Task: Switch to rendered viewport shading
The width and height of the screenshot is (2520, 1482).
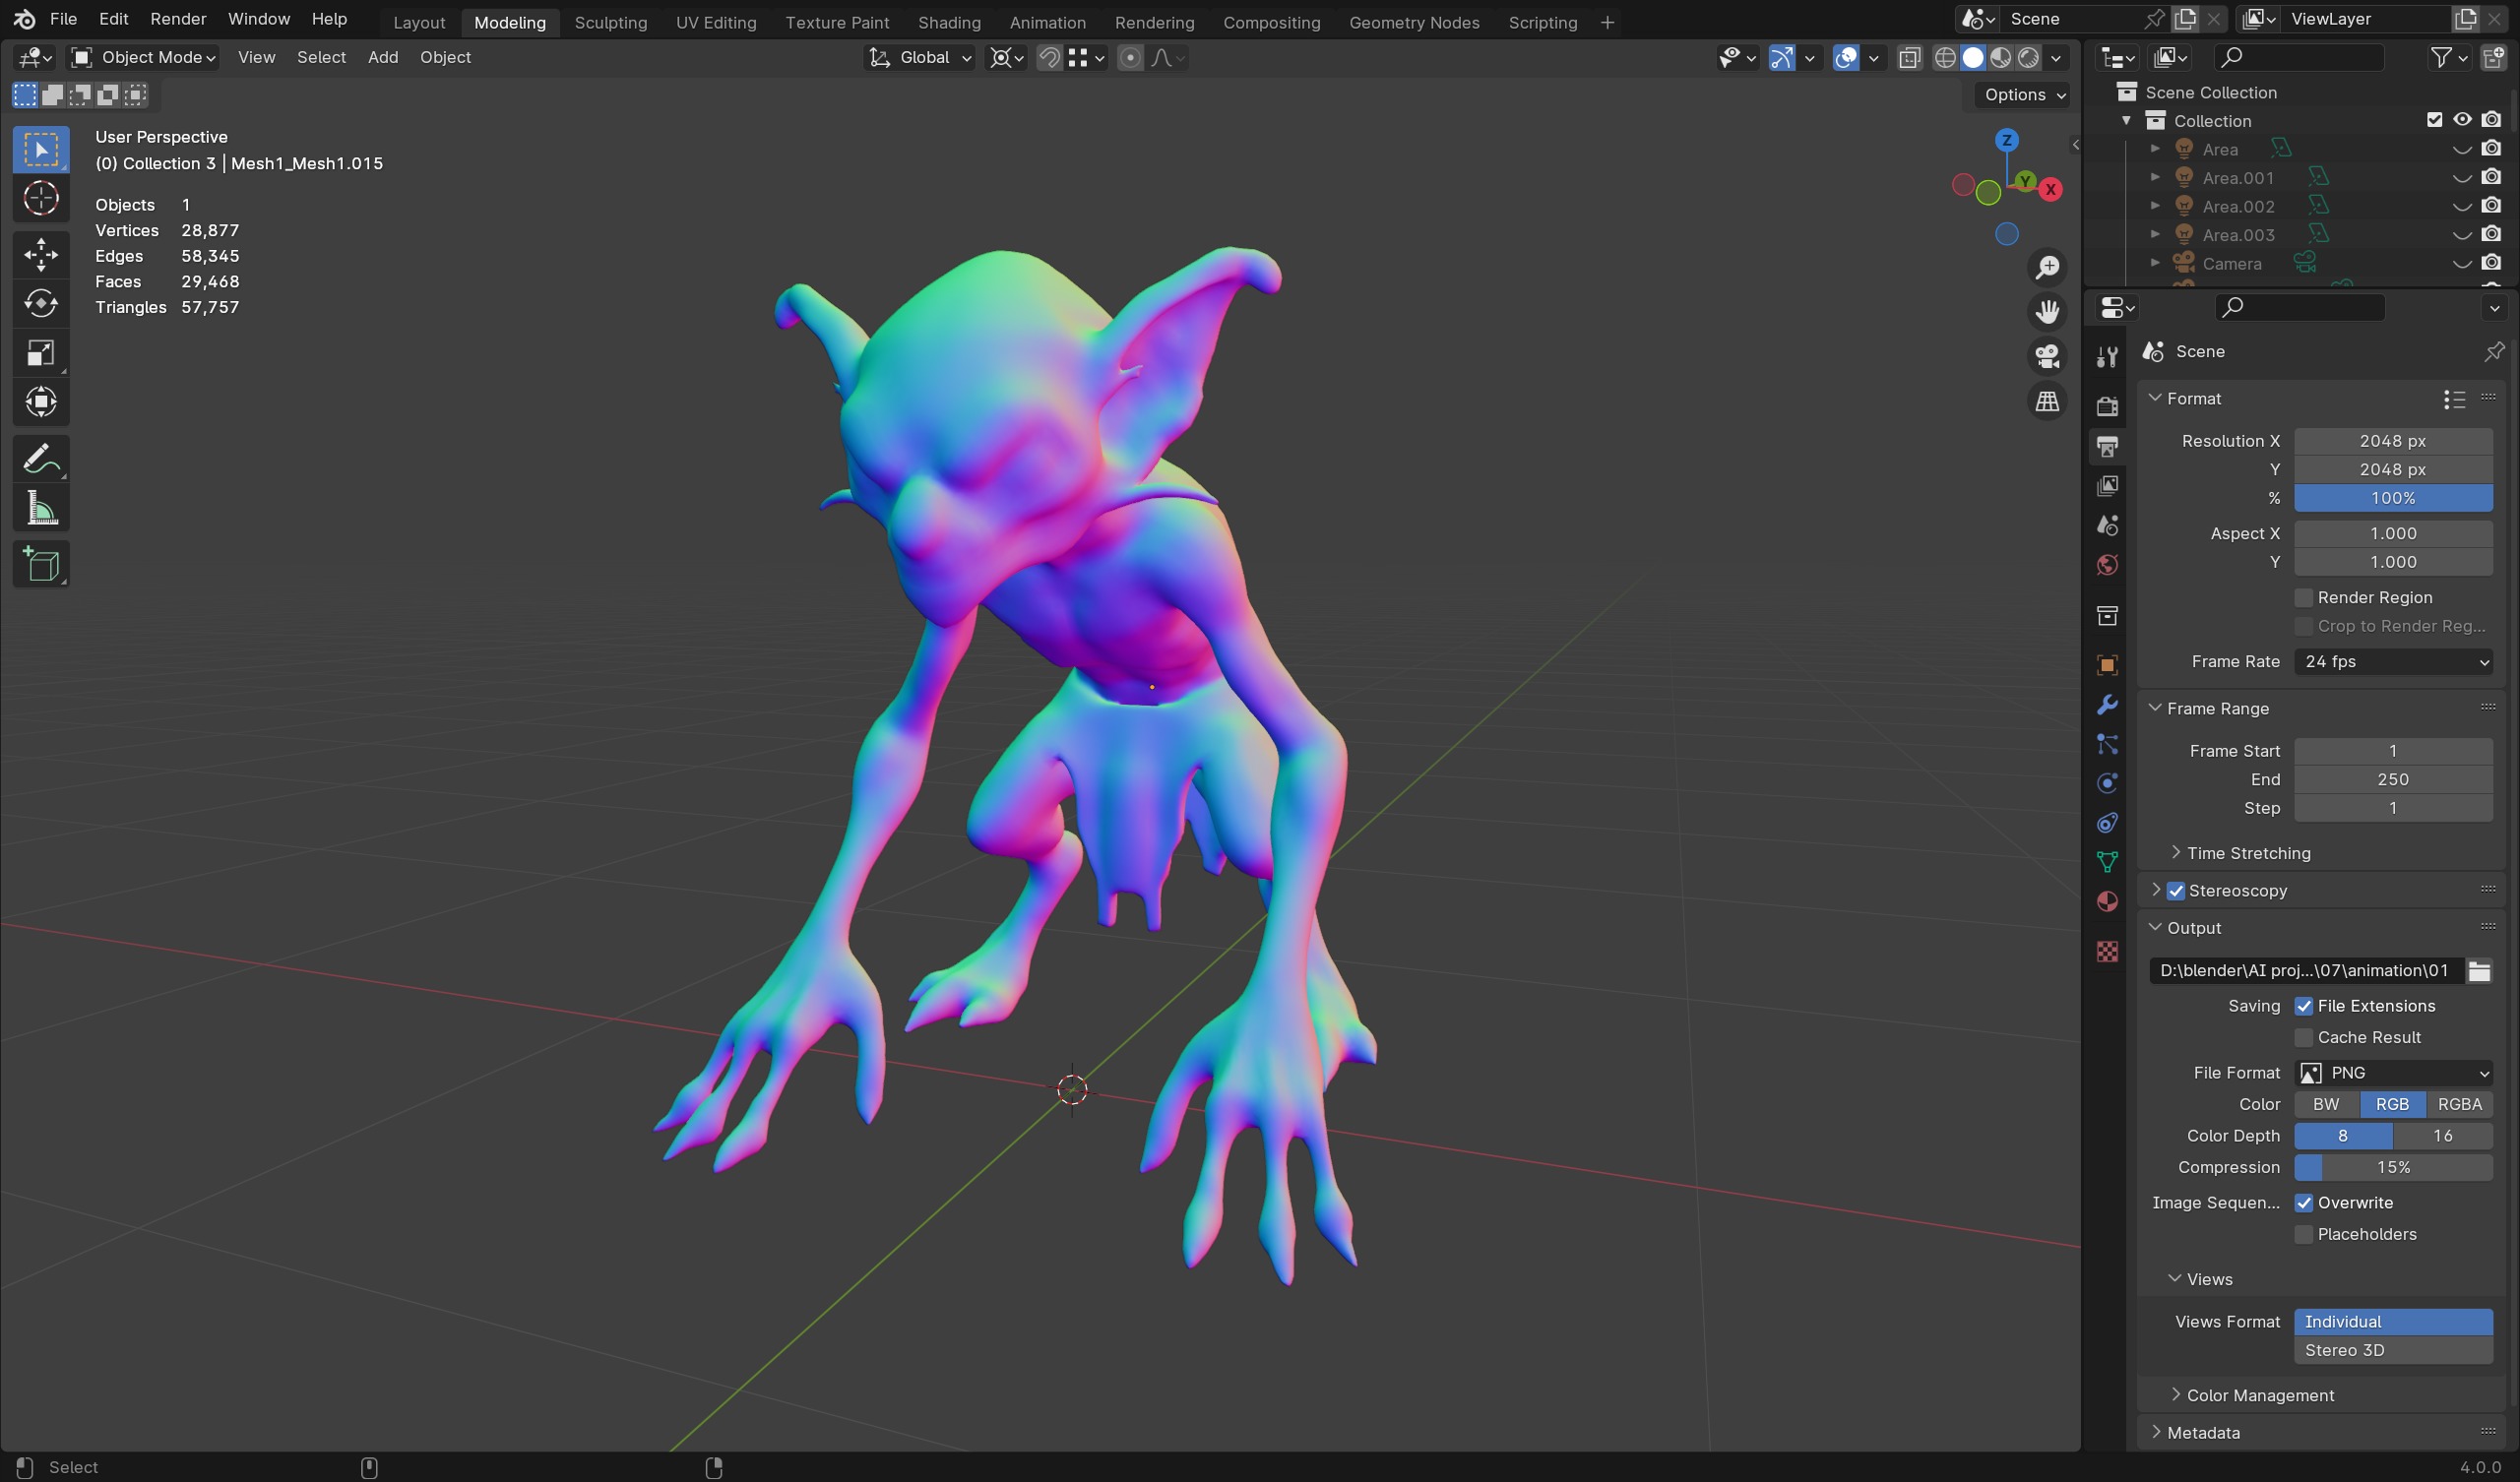Action: [x=2028, y=57]
